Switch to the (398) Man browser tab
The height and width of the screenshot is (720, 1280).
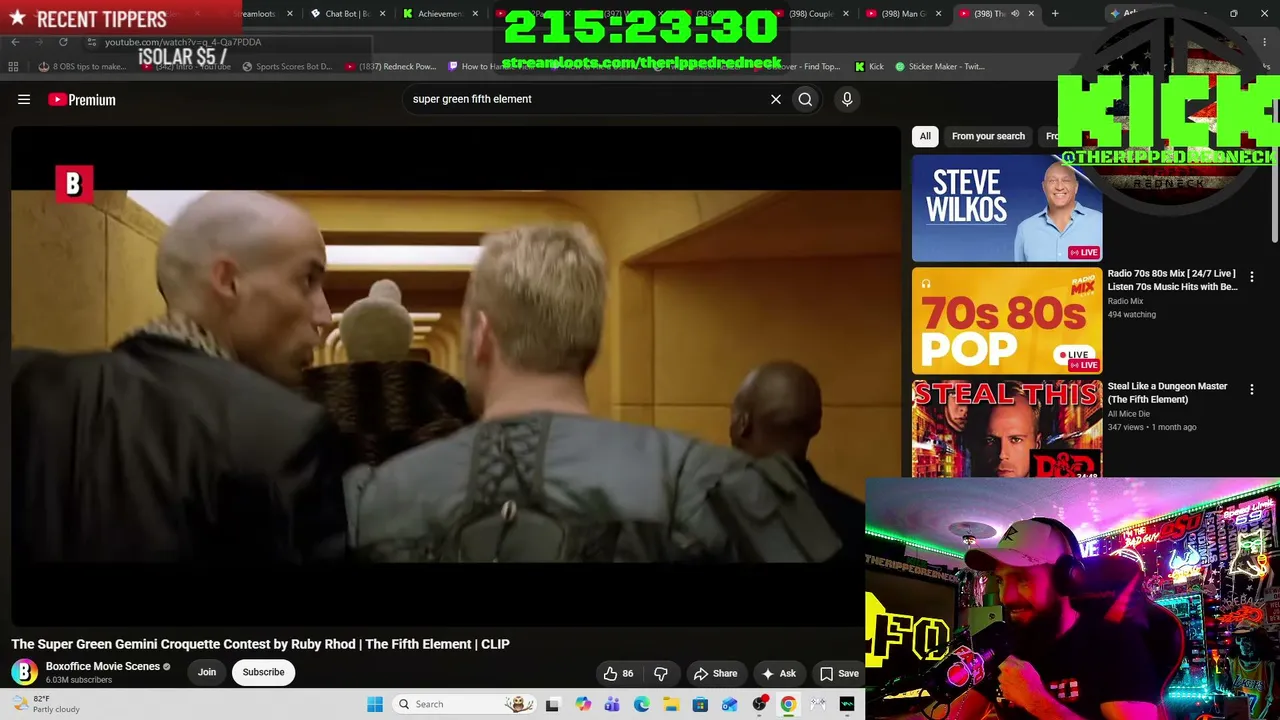[903, 14]
